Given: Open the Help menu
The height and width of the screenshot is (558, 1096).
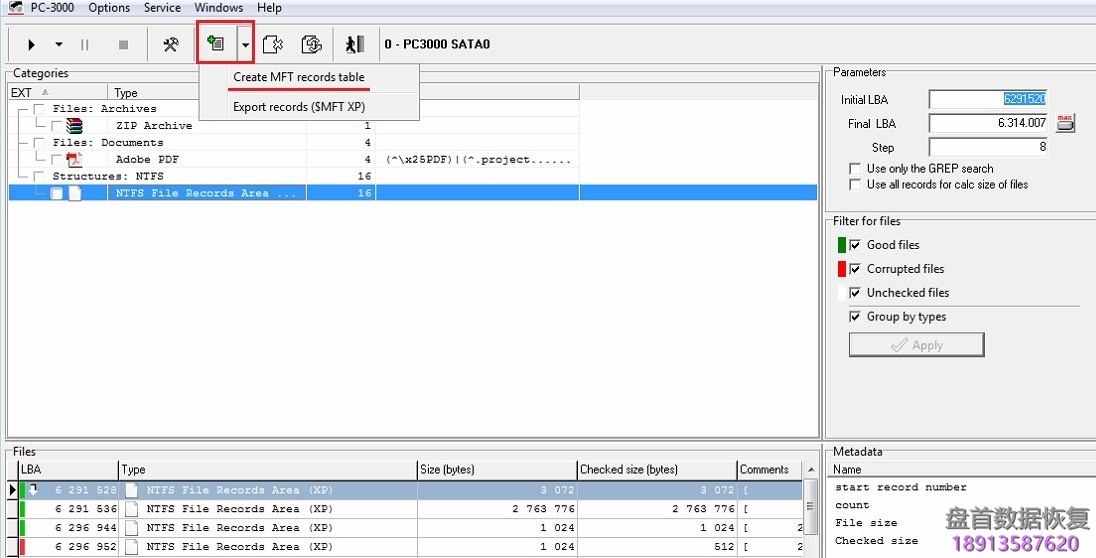Looking at the screenshot, I should click(x=269, y=8).
